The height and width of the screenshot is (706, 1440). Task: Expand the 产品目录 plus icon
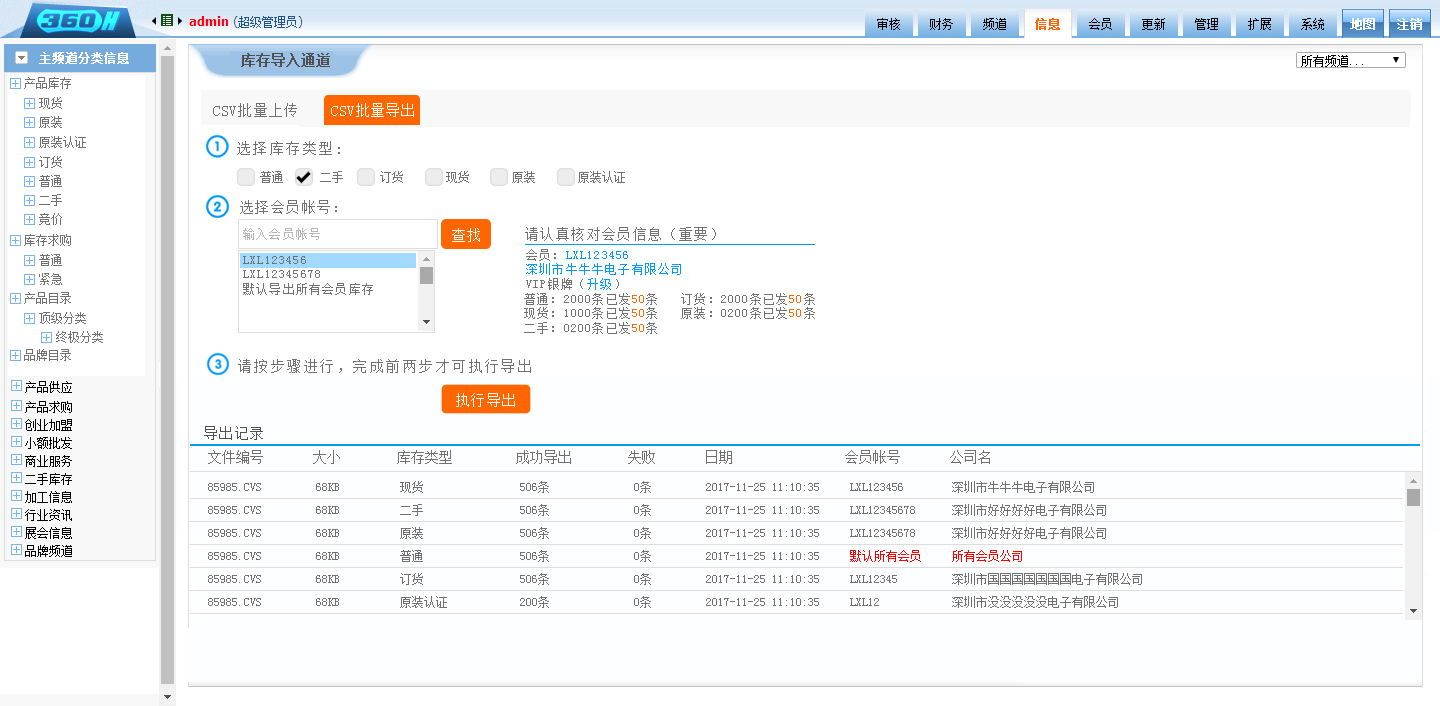15,298
